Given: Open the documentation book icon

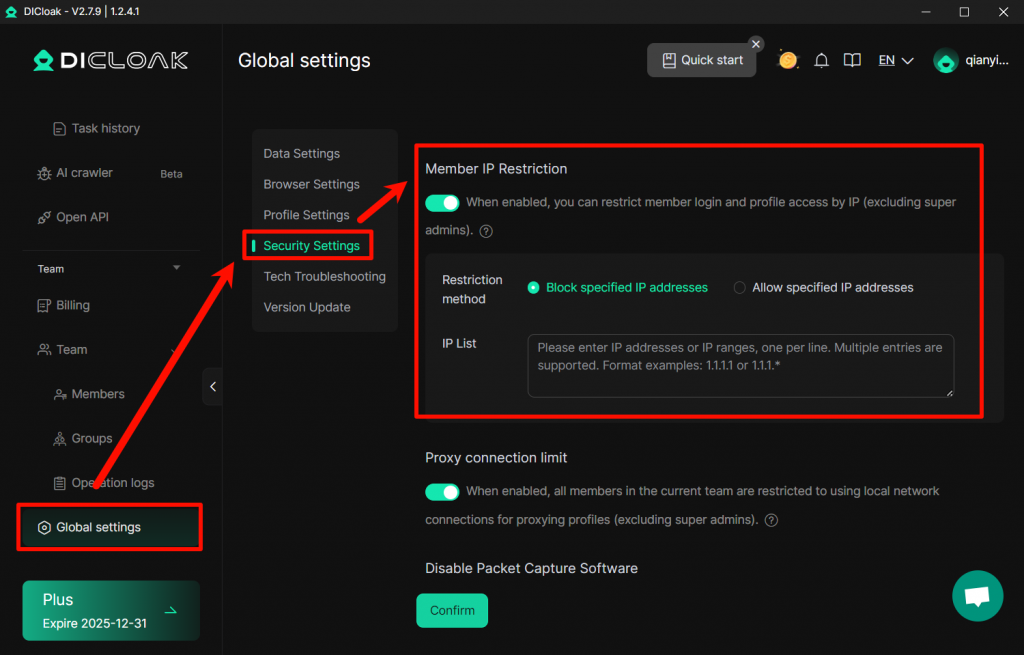Looking at the screenshot, I should pyautogui.click(x=852, y=60).
